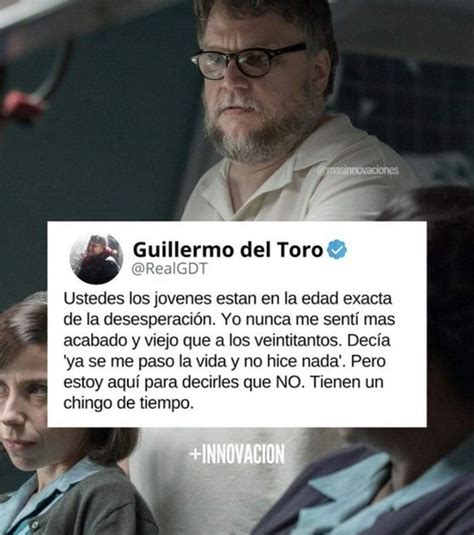This screenshot has width=474, height=535.
Task: Click the blurred red object upper left
Action: pyautogui.click(x=21, y=104)
